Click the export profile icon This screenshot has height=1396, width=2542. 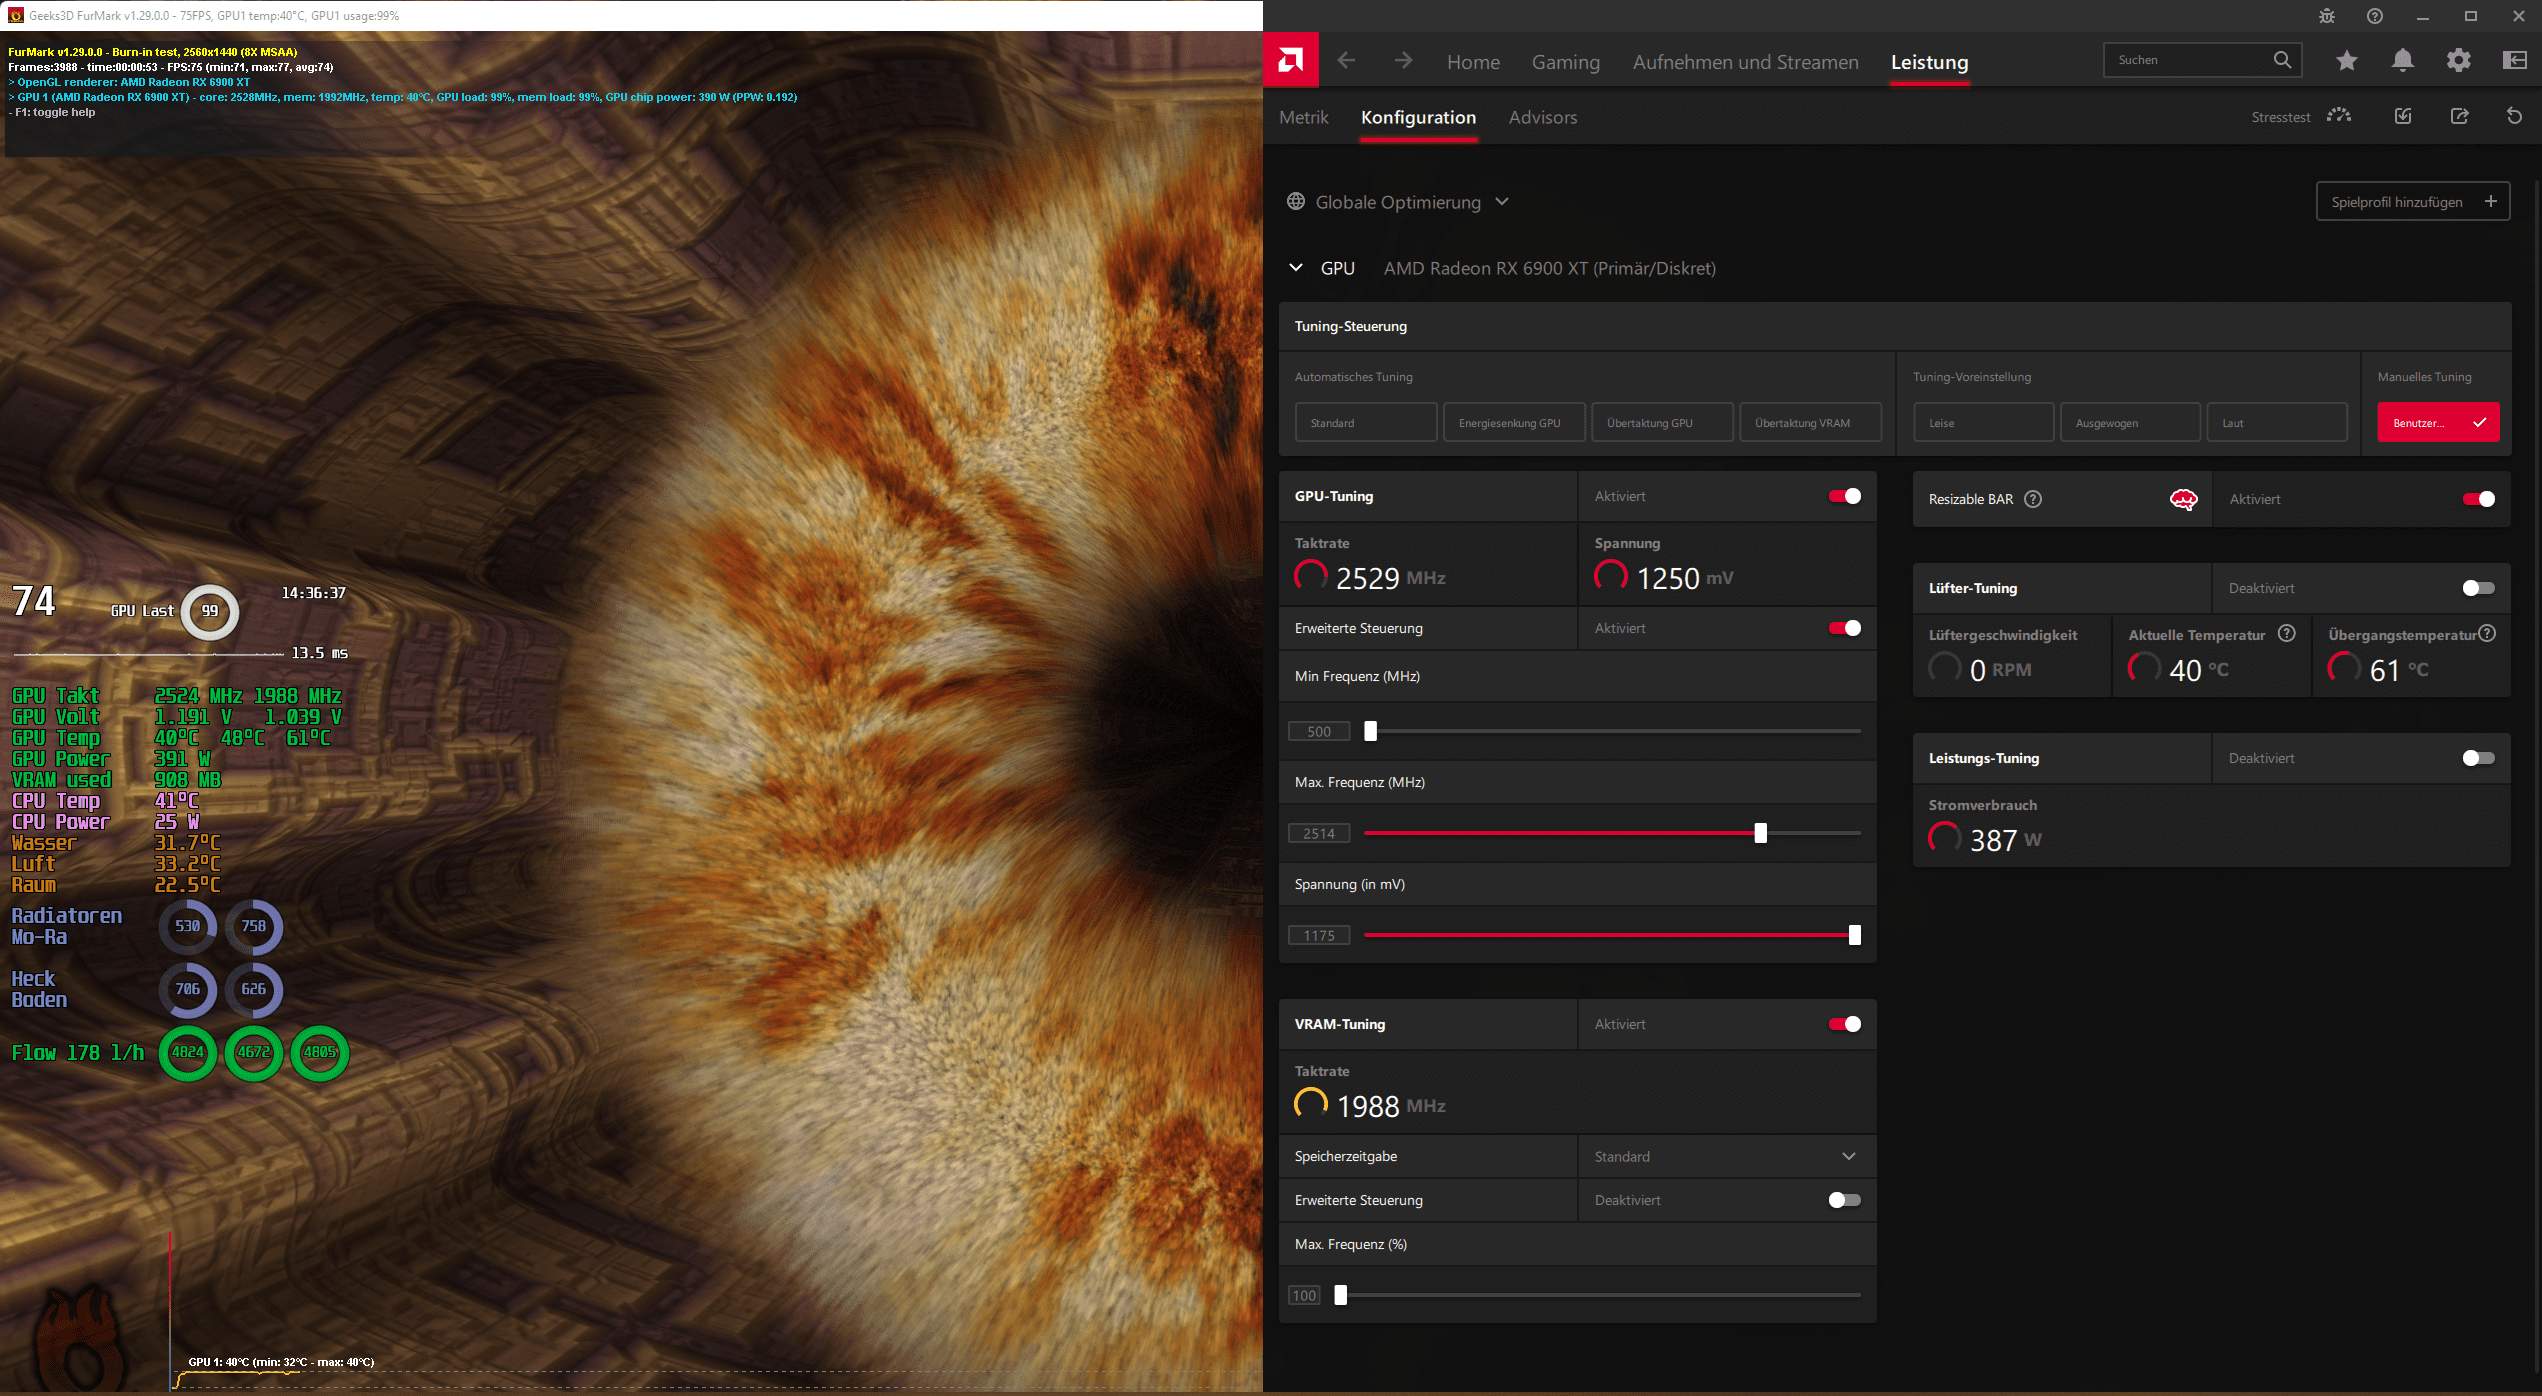point(2459,116)
